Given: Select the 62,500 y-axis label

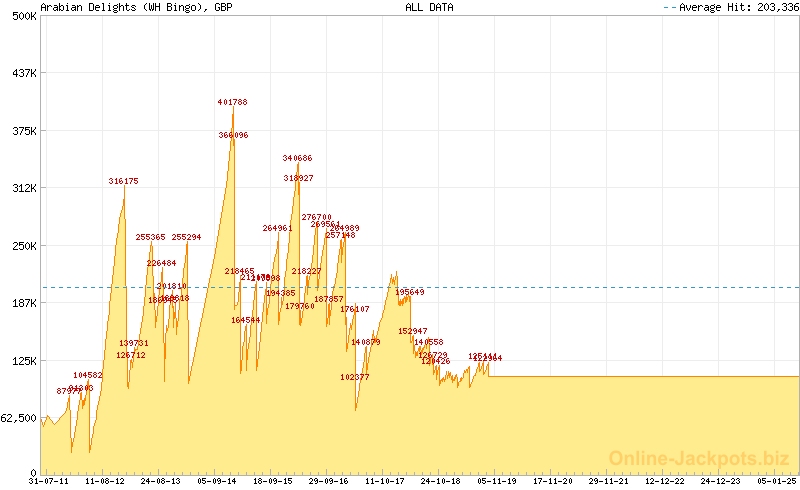Looking at the screenshot, I should 19,418.
